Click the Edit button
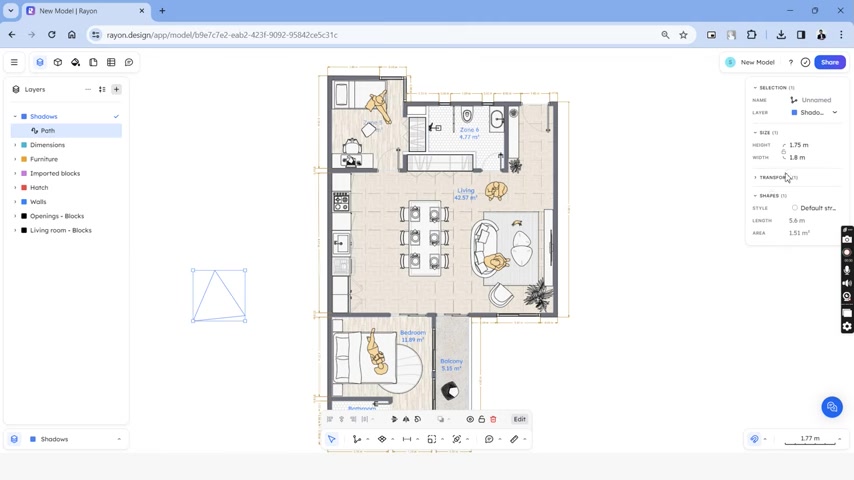 [x=520, y=420]
